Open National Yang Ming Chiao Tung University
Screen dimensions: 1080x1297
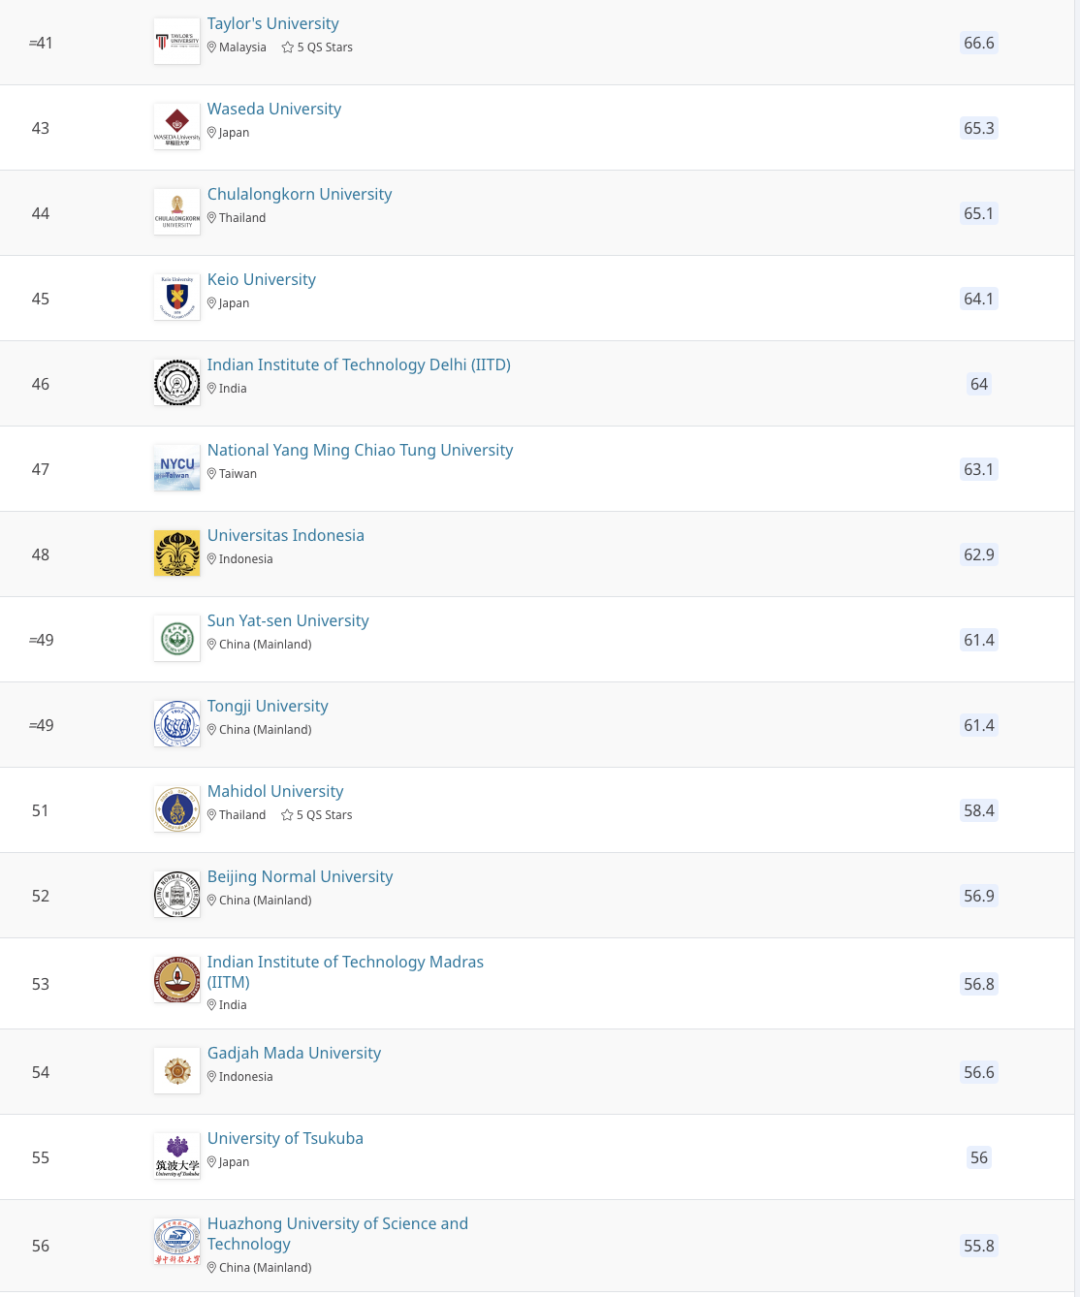(360, 450)
